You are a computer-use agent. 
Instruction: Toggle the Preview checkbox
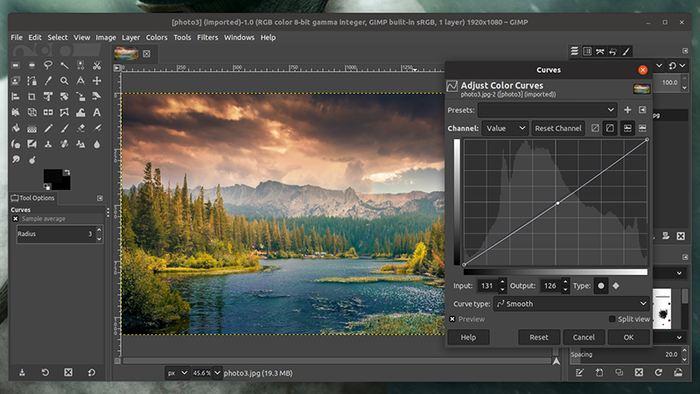click(452, 319)
